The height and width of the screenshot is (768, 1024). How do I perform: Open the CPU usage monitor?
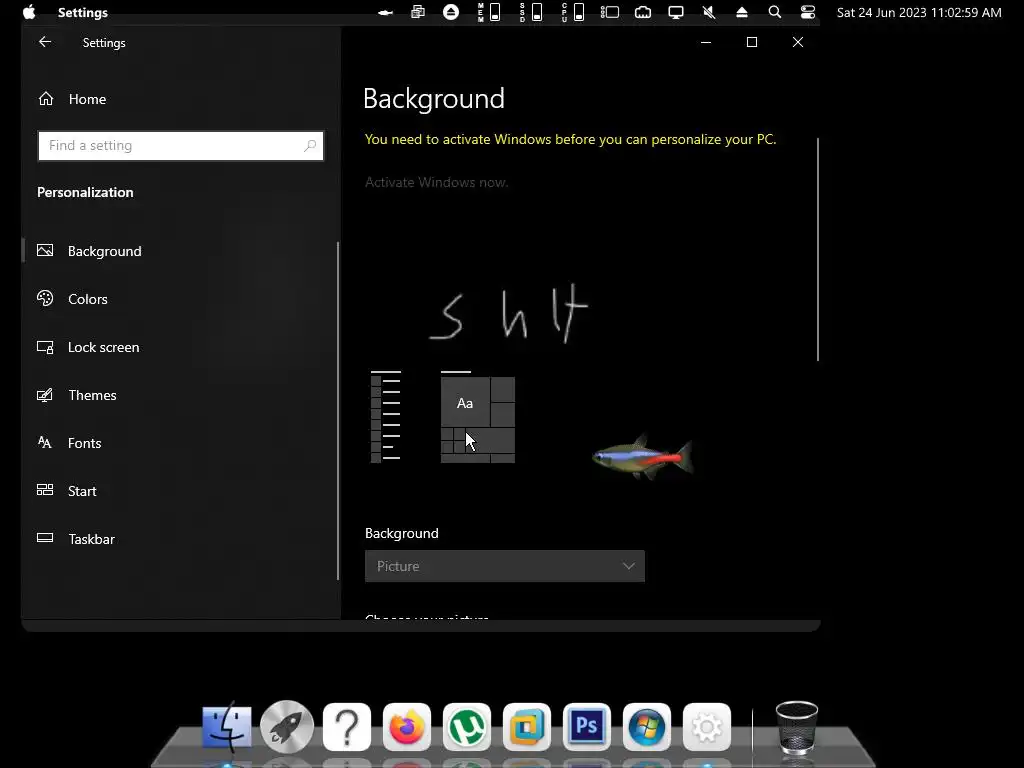573,12
